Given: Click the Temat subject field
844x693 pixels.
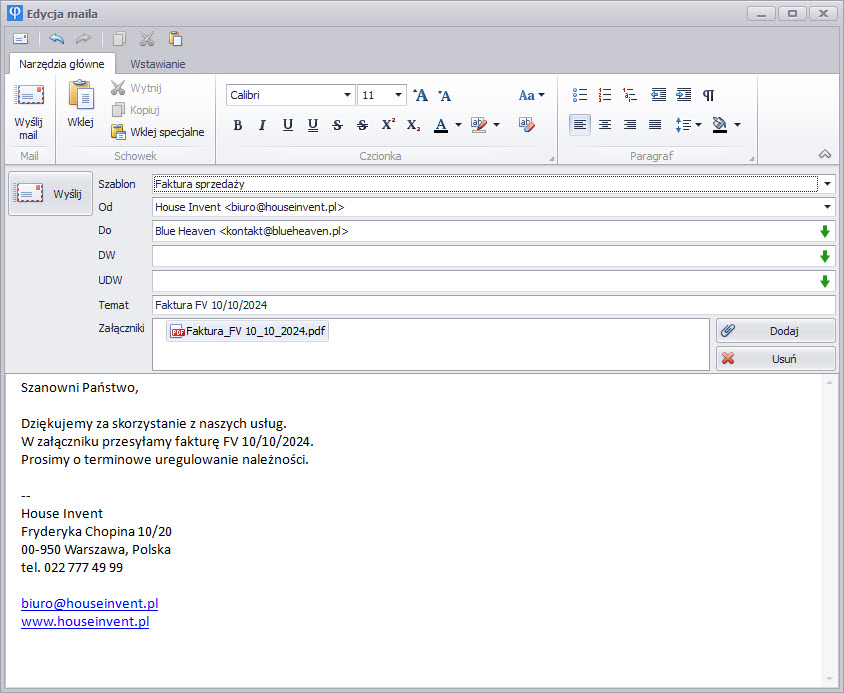Looking at the screenshot, I should 492,305.
